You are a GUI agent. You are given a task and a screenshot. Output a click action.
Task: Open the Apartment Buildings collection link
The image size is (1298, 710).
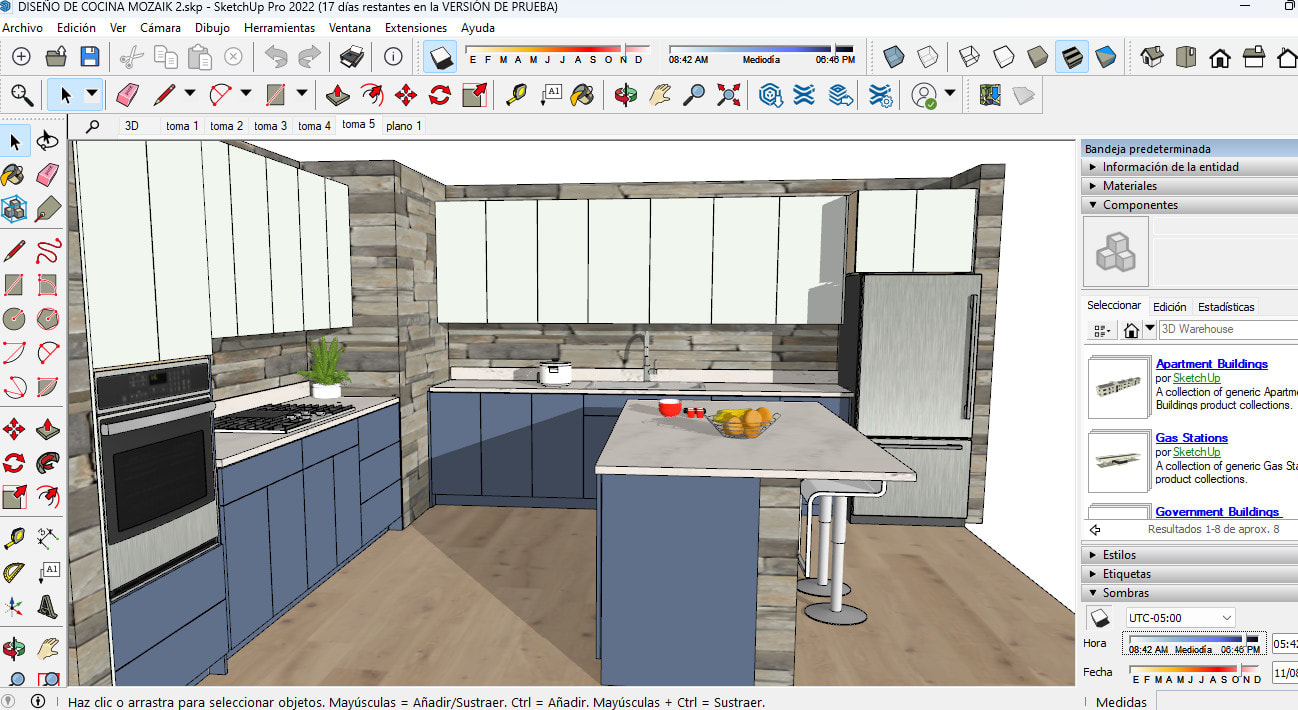tap(1211, 364)
